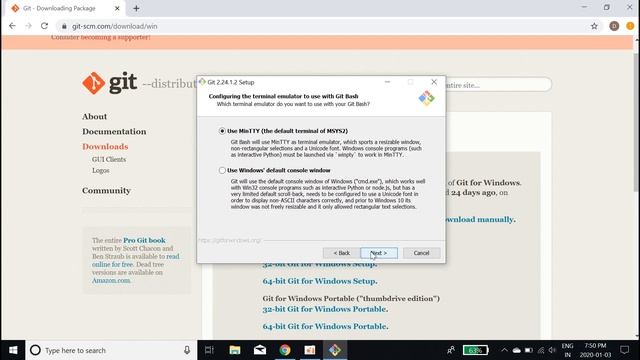640x360 pixels.
Task: Click the git logo on webpage
Action: (109, 83)
